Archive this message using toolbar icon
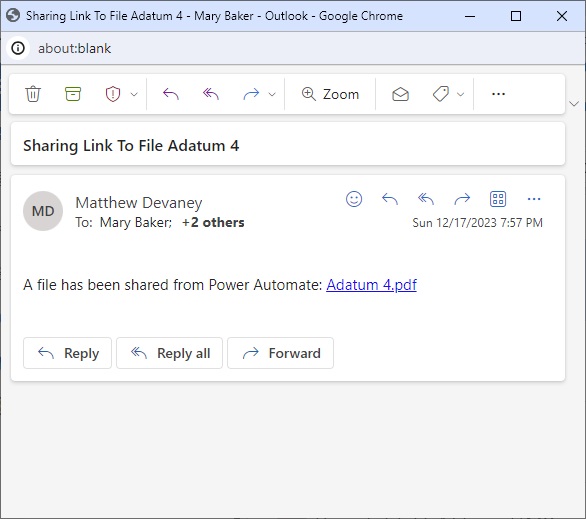Screen dimensions: 586x519 pos(73,94)
